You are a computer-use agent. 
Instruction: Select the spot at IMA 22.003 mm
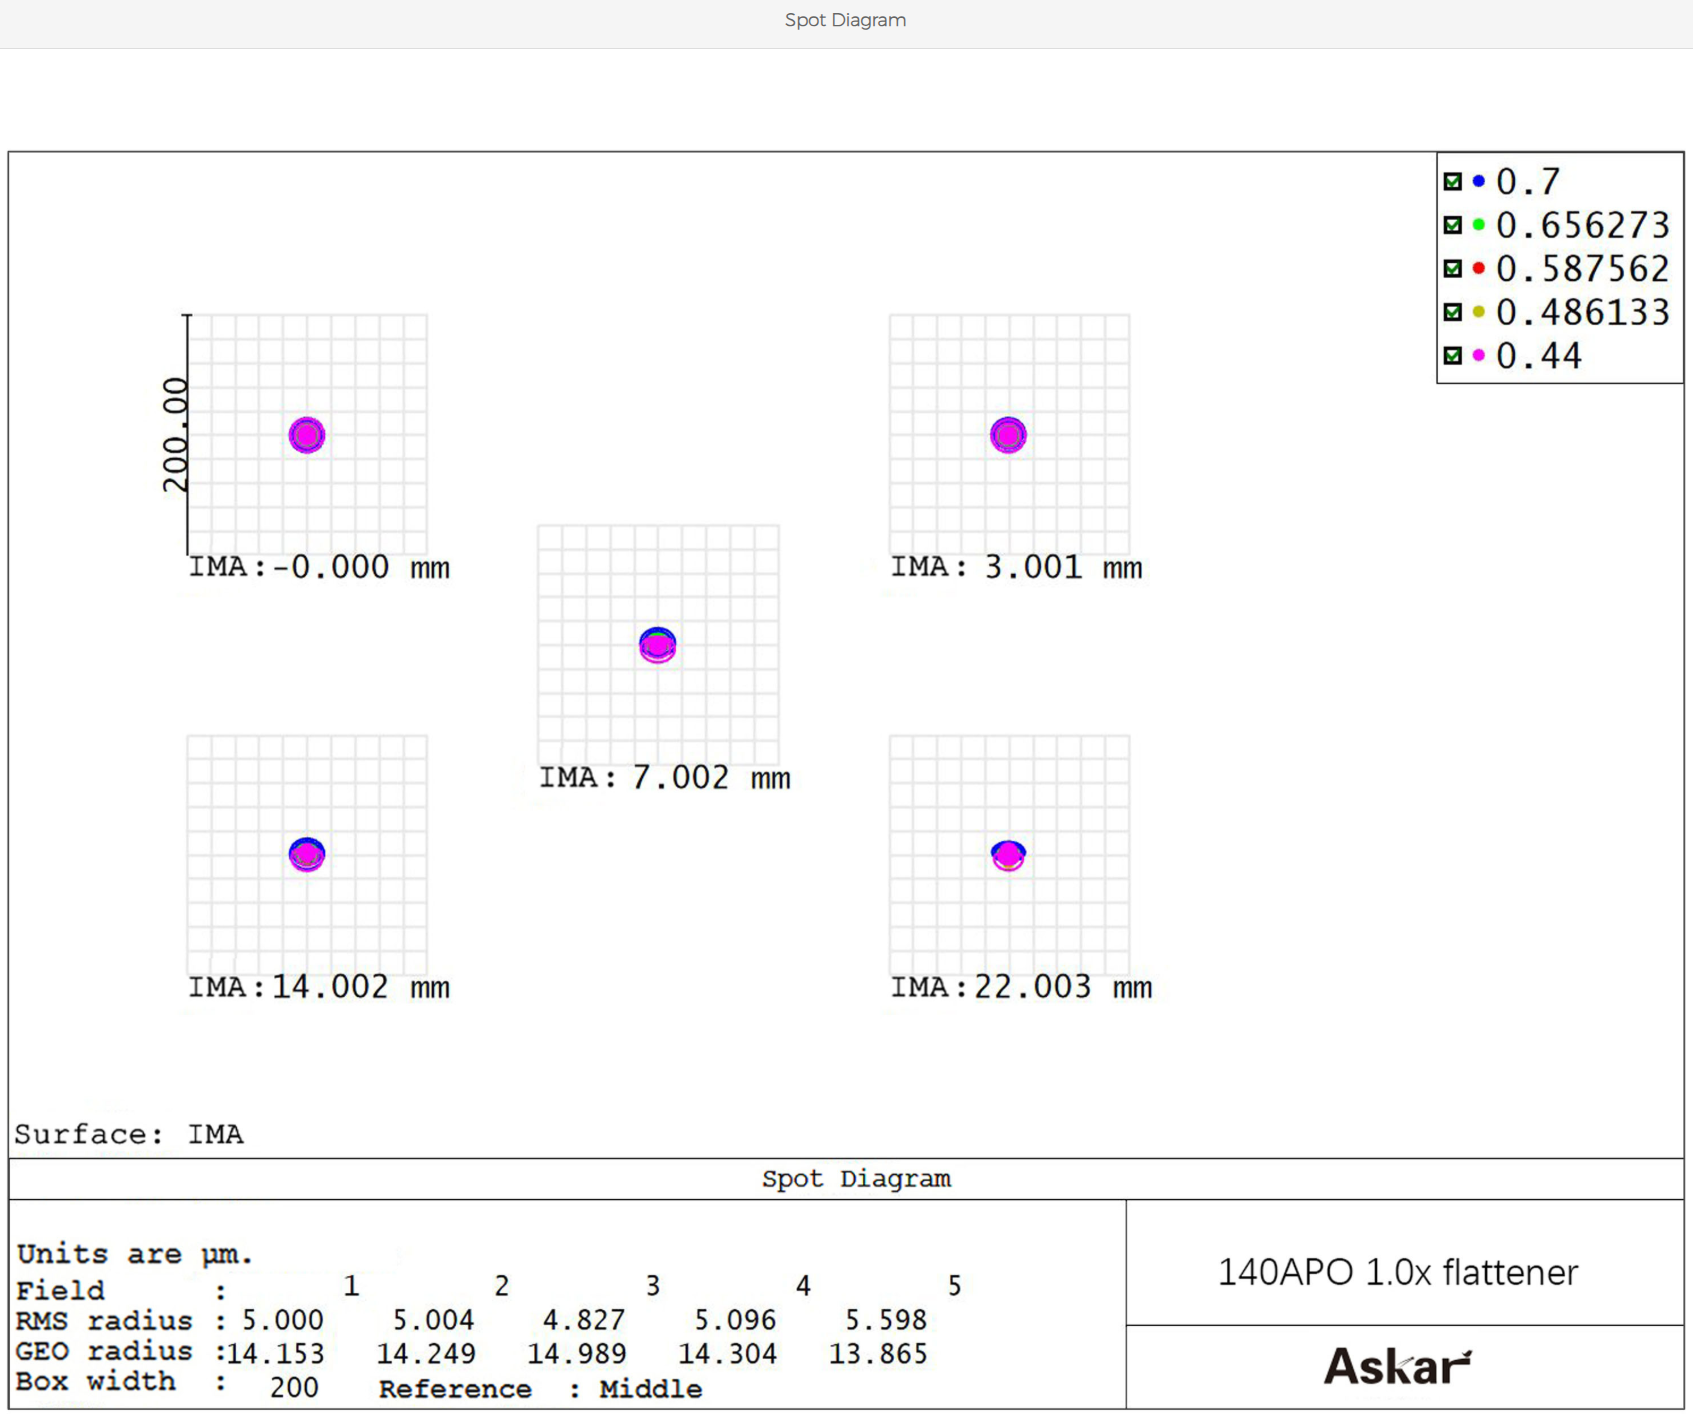tap(1008, 855)
